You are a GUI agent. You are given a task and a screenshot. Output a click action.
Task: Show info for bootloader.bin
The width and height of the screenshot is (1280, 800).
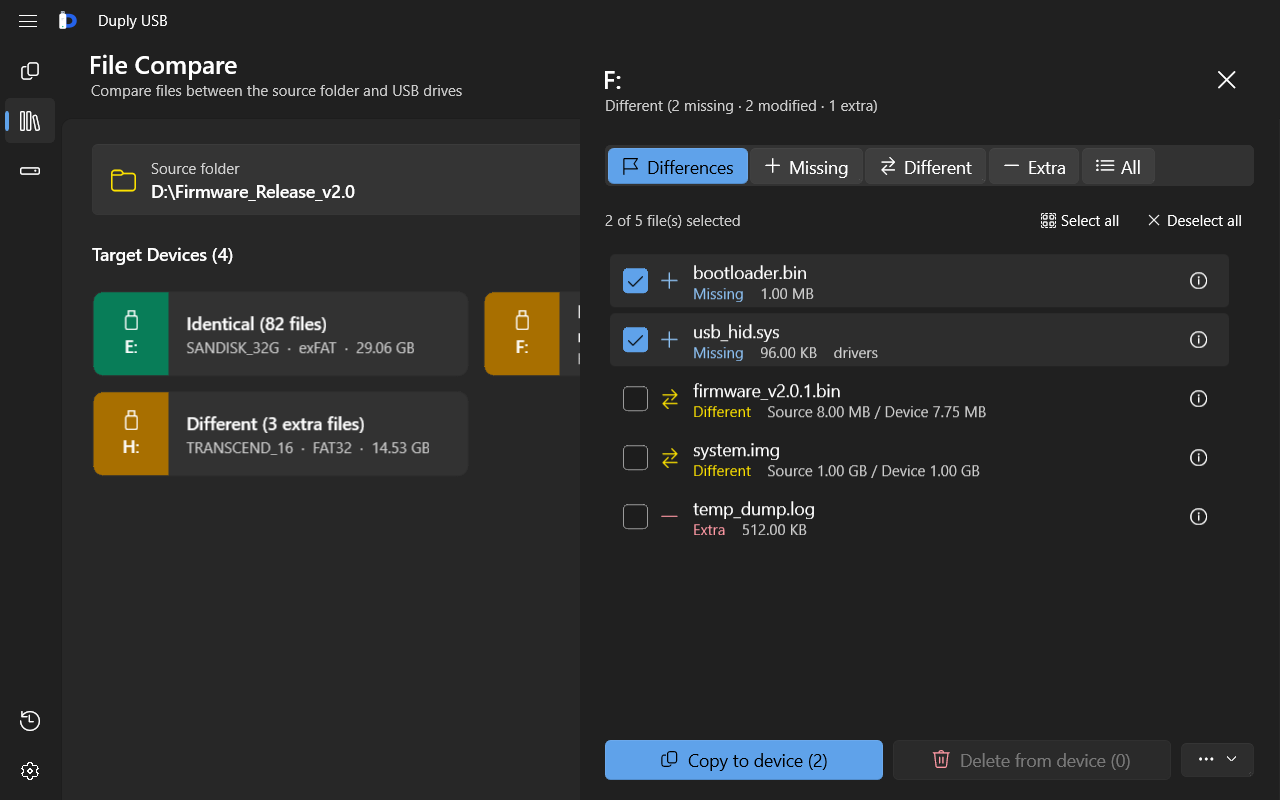(x=1198, y=281)
